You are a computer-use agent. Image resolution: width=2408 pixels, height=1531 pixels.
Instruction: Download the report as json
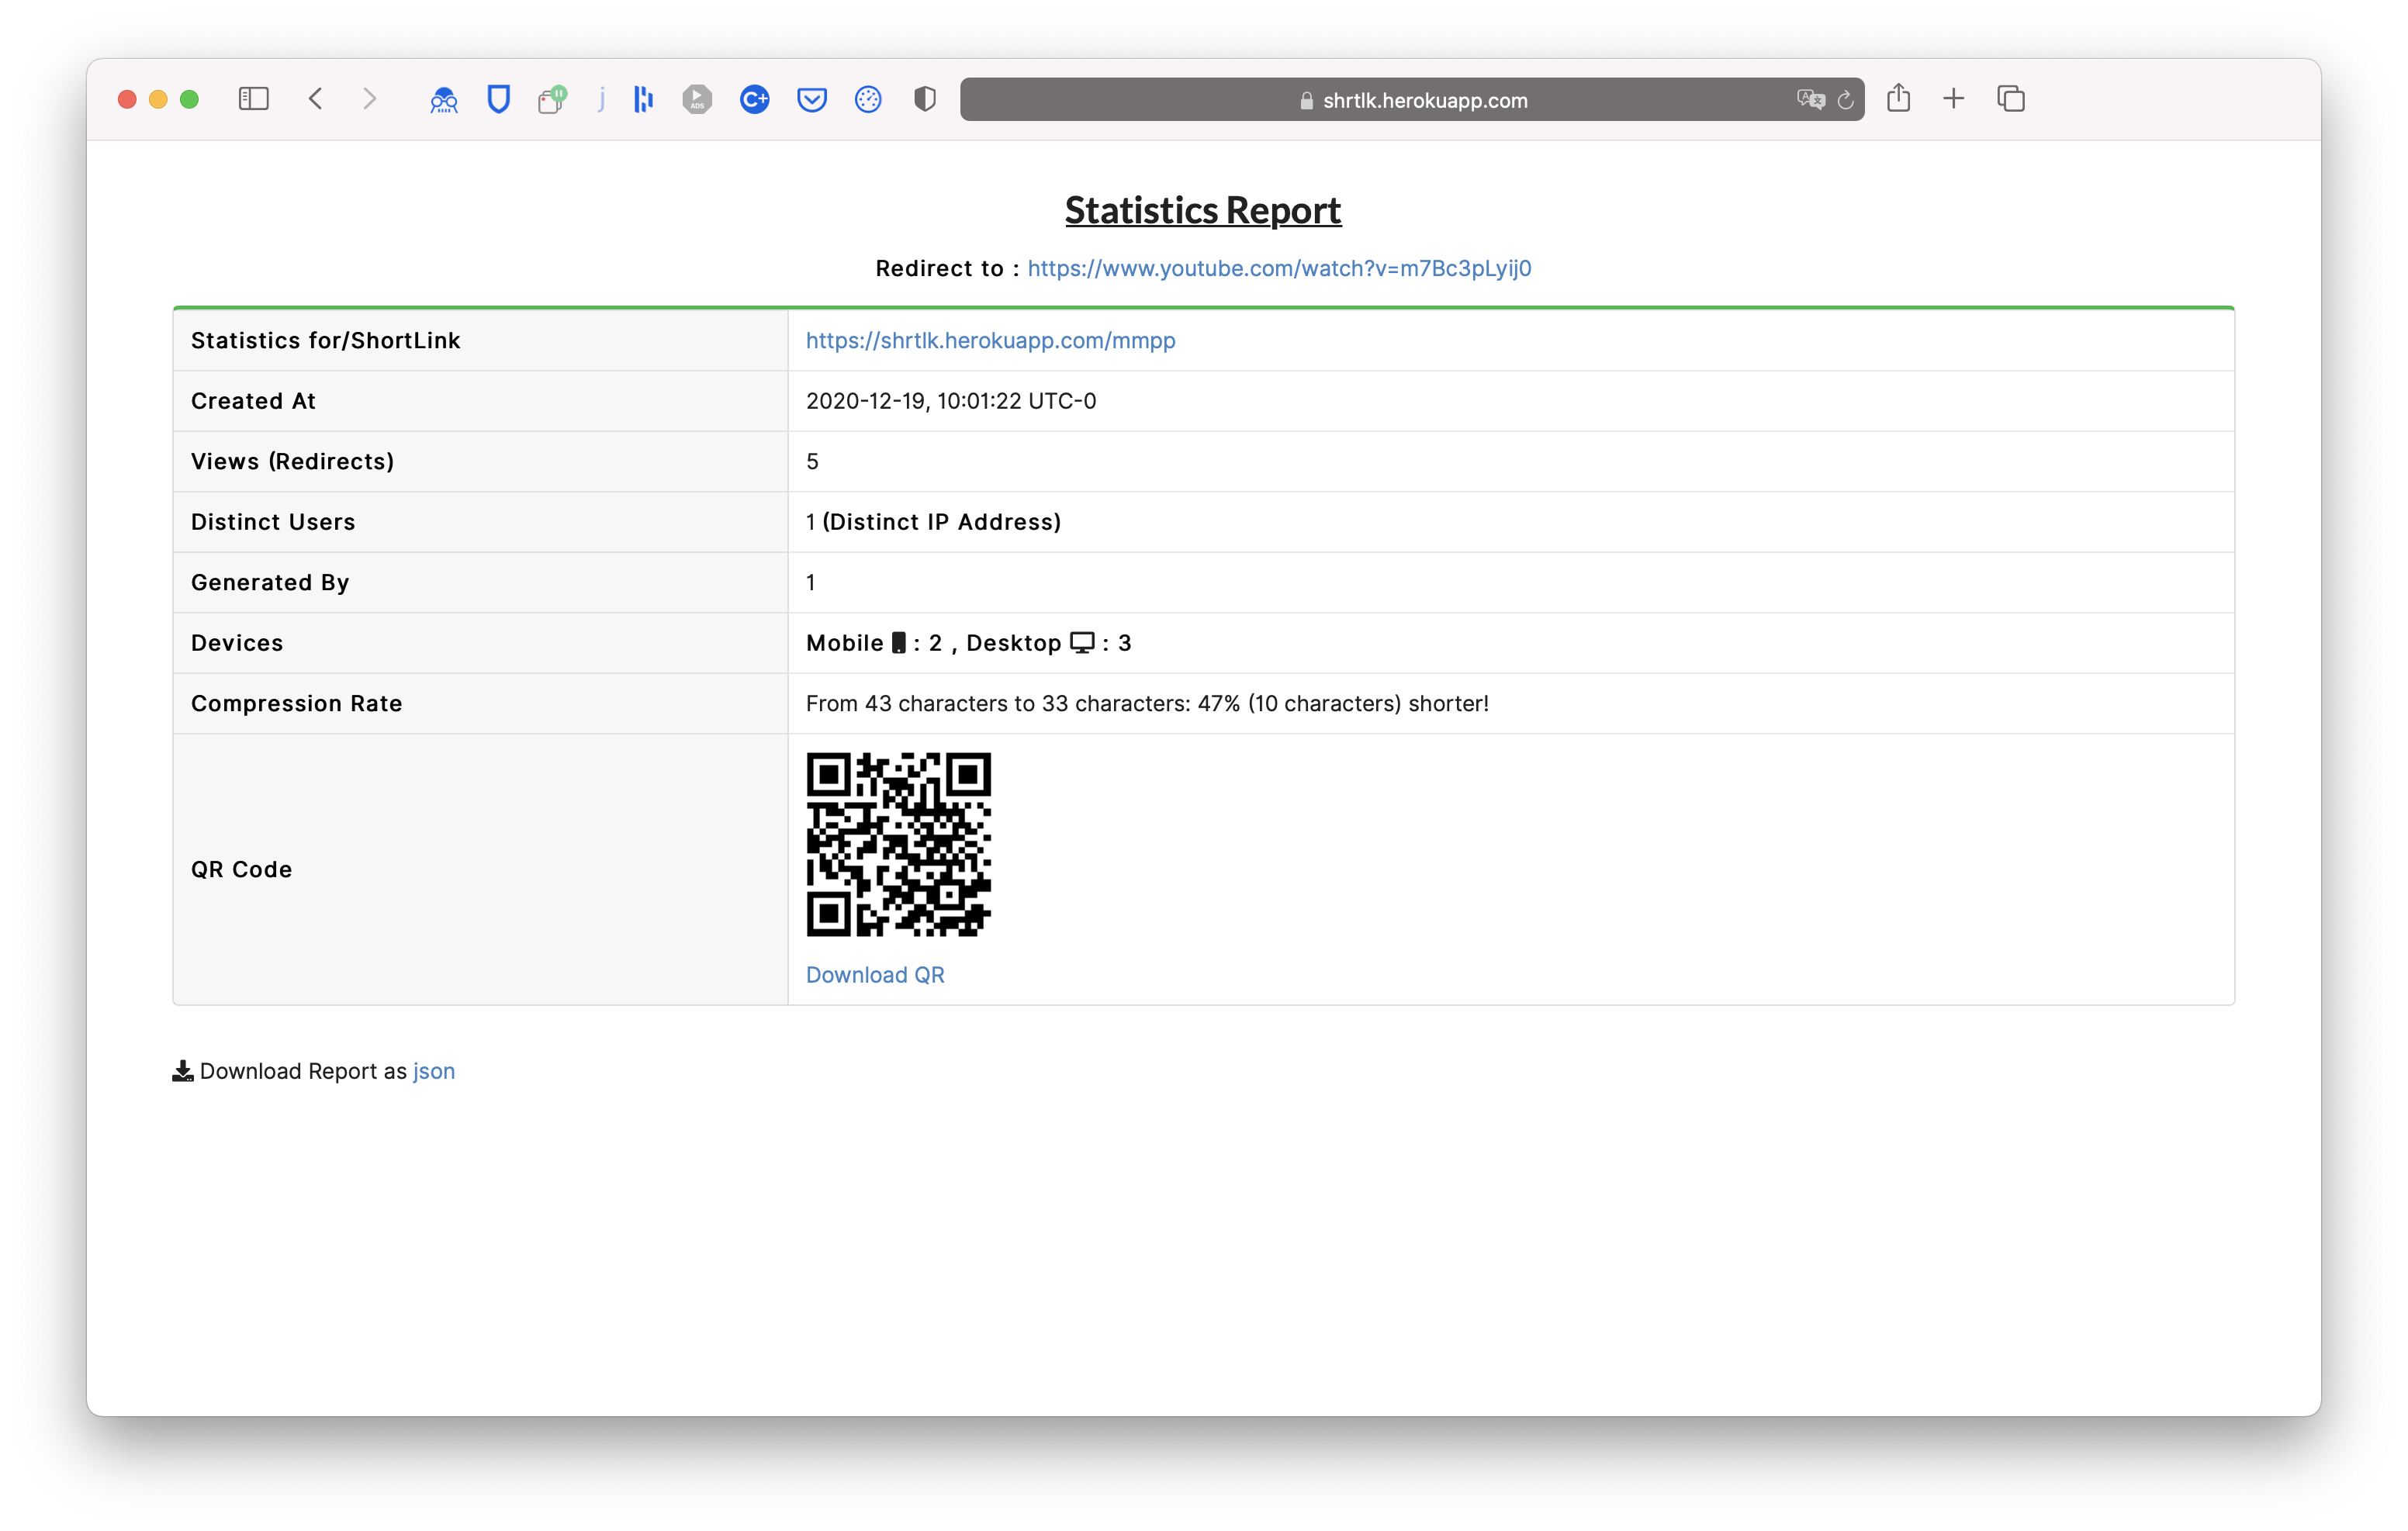pyautogui.click(x=434, y=1071)
